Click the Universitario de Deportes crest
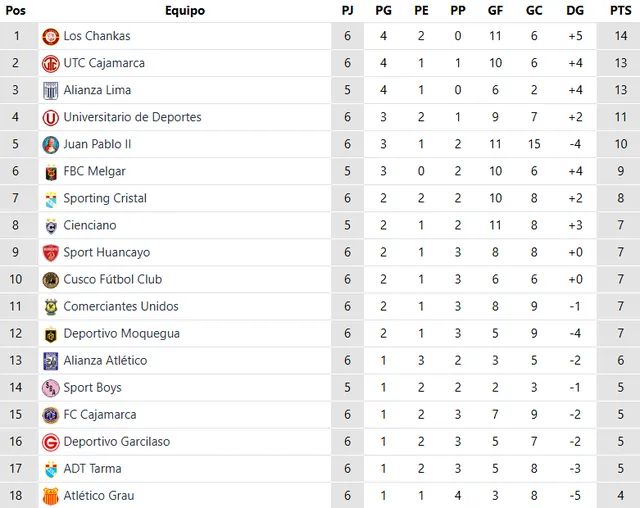Screen dimensions: 640x508 click(50, 117)
